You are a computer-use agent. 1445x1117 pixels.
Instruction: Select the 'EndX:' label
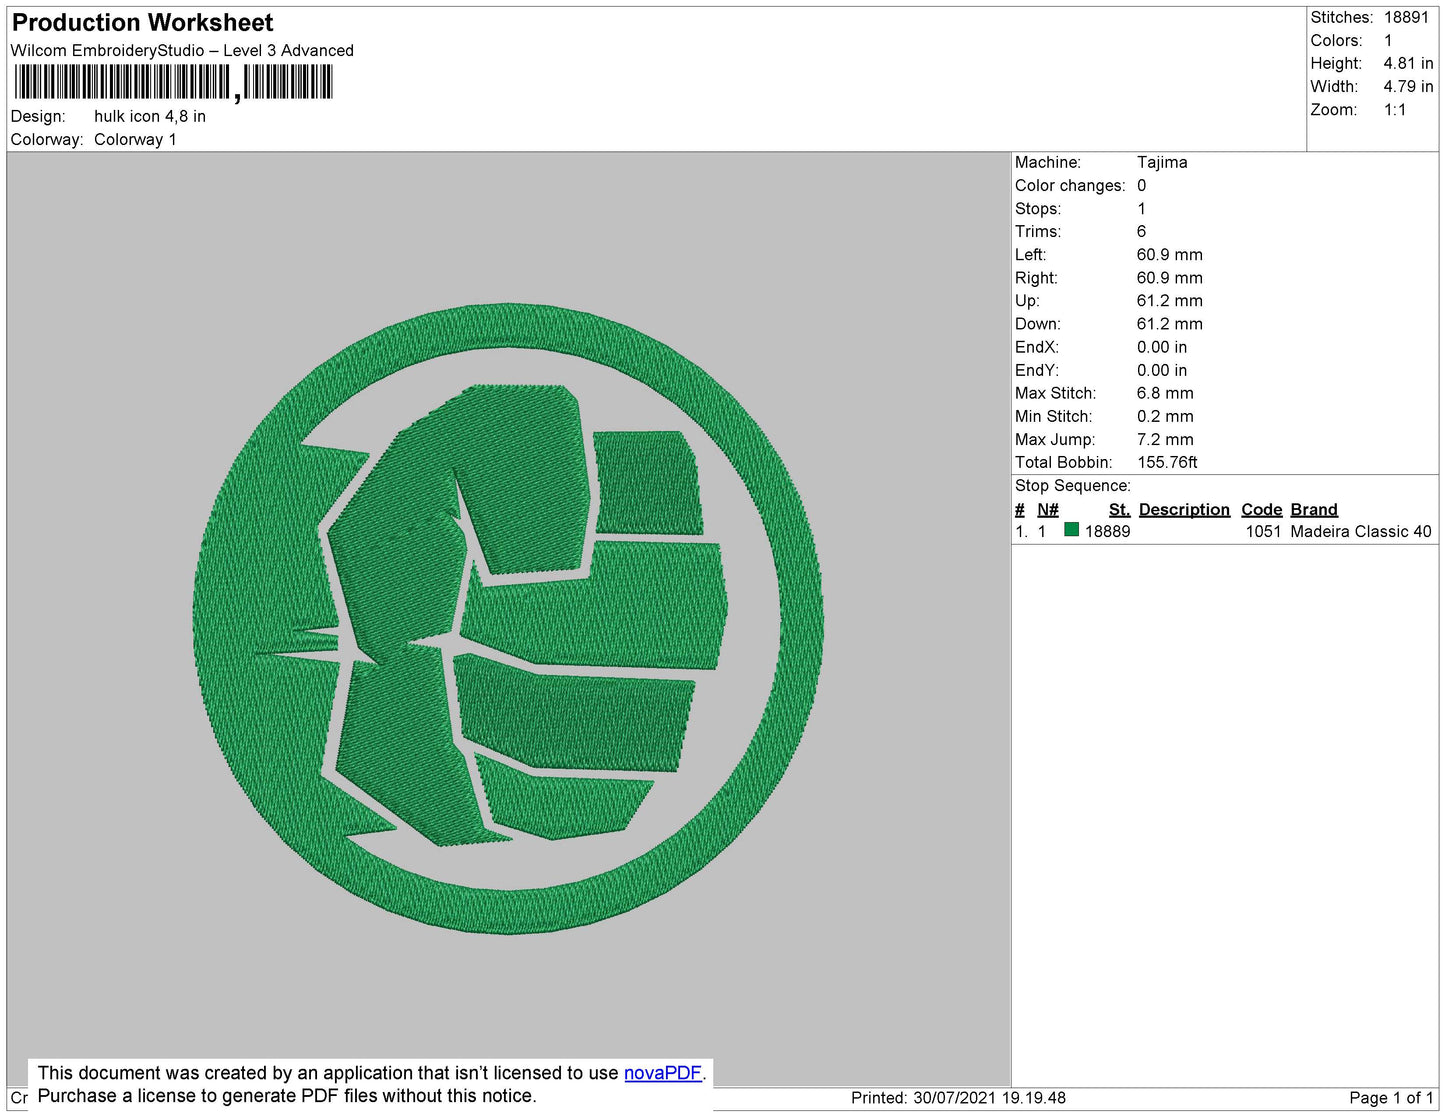tap(1037, 347)
